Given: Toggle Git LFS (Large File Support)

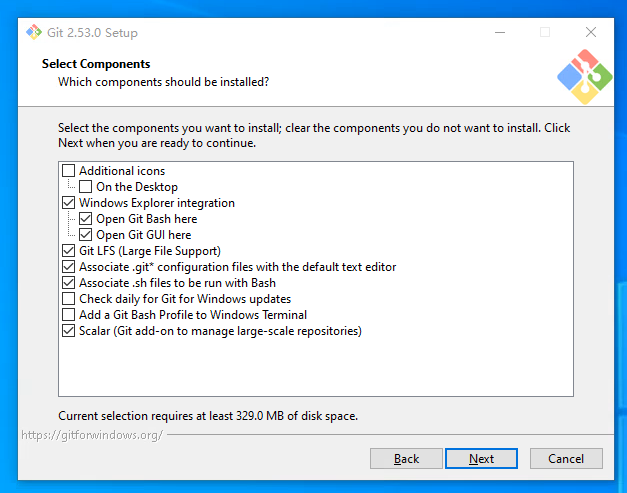Looking at the screenshot, I should [x=69, y=251].
